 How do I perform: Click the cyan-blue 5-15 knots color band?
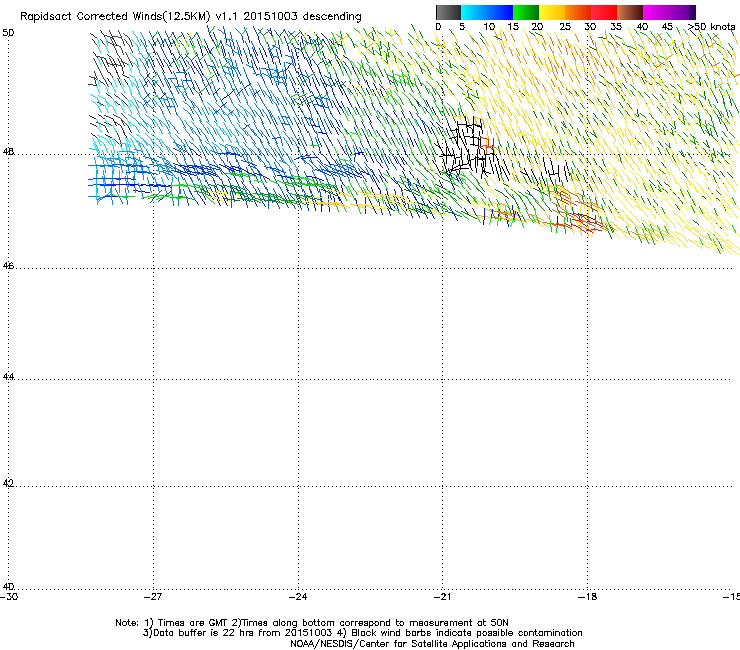(487, 12)
